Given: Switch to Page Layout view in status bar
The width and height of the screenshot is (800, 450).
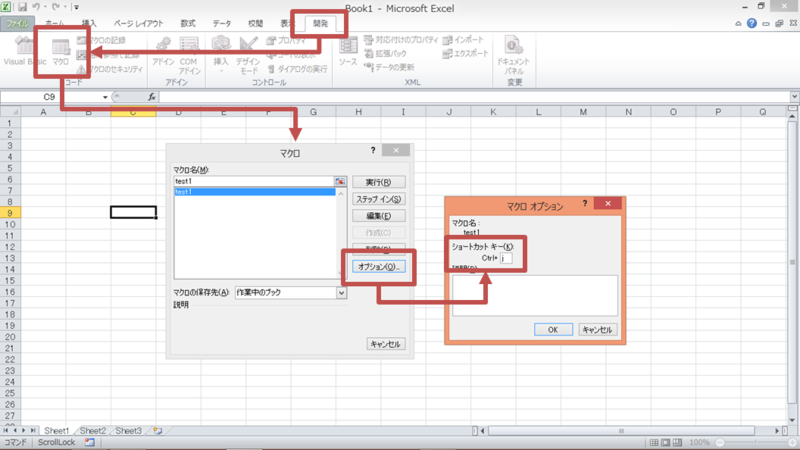Looking at the screenshot, I should (666, 442).
